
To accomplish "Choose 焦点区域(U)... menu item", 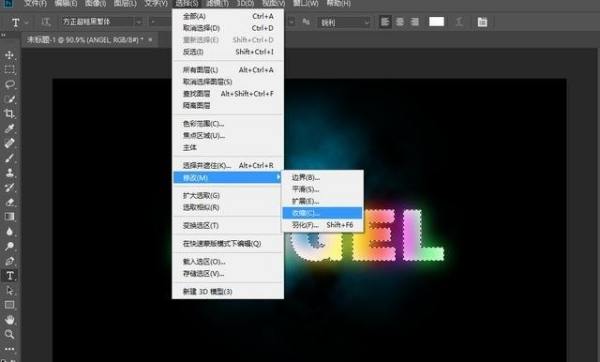I will [x=228, y=135].
